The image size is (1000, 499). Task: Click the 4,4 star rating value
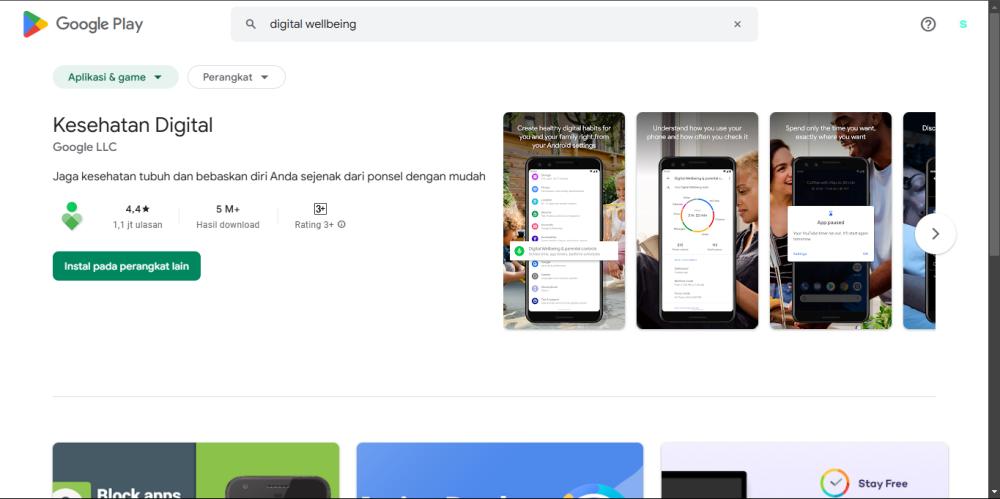click(x=137, y=209)
